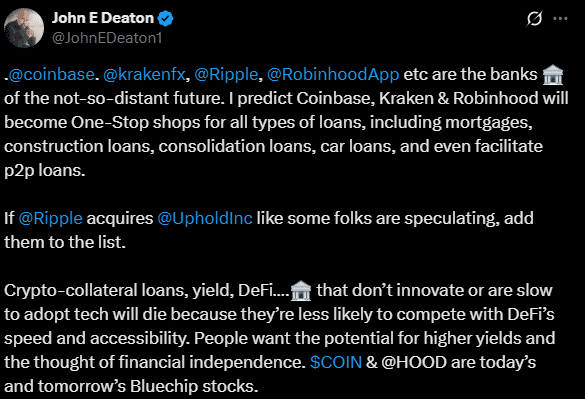Click the text "them to the list."
This screenshot has width=585, height=399.
65,242
